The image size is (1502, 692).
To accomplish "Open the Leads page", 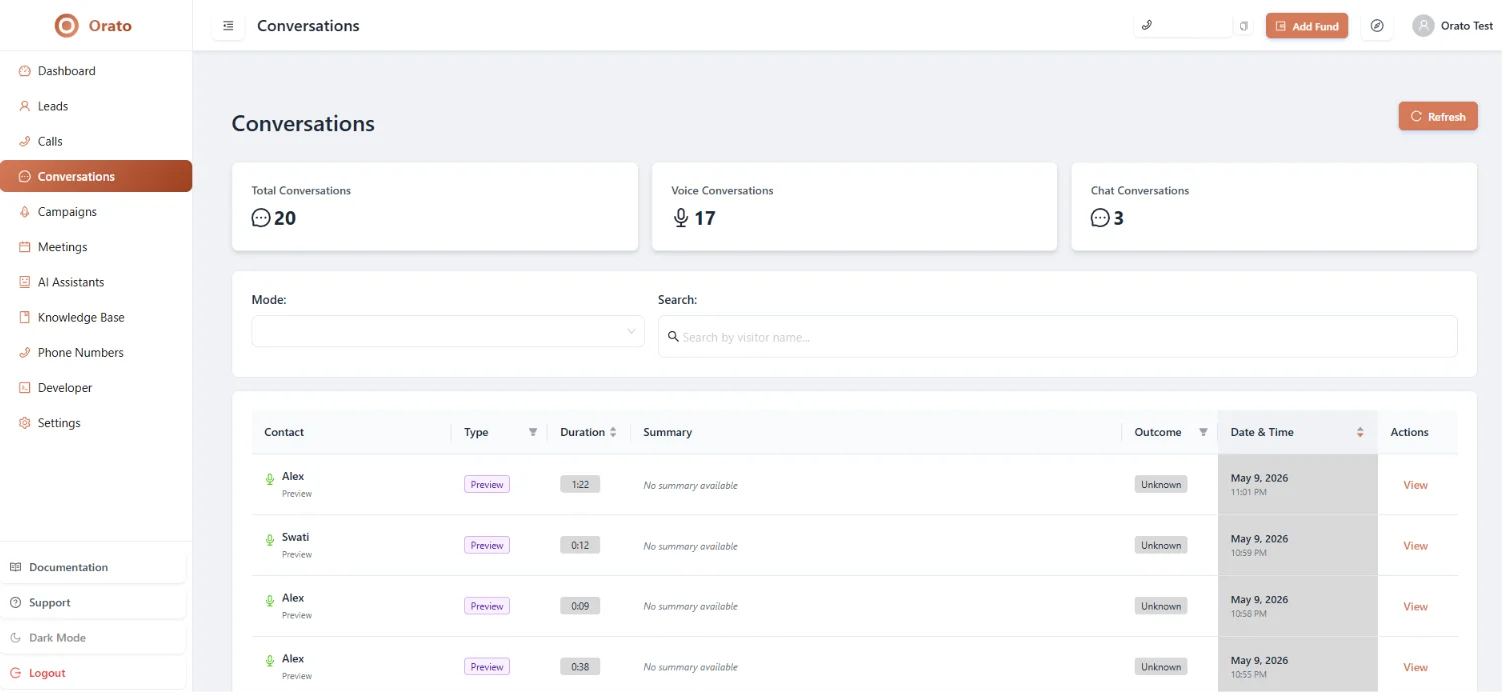I will pos(96,106).
